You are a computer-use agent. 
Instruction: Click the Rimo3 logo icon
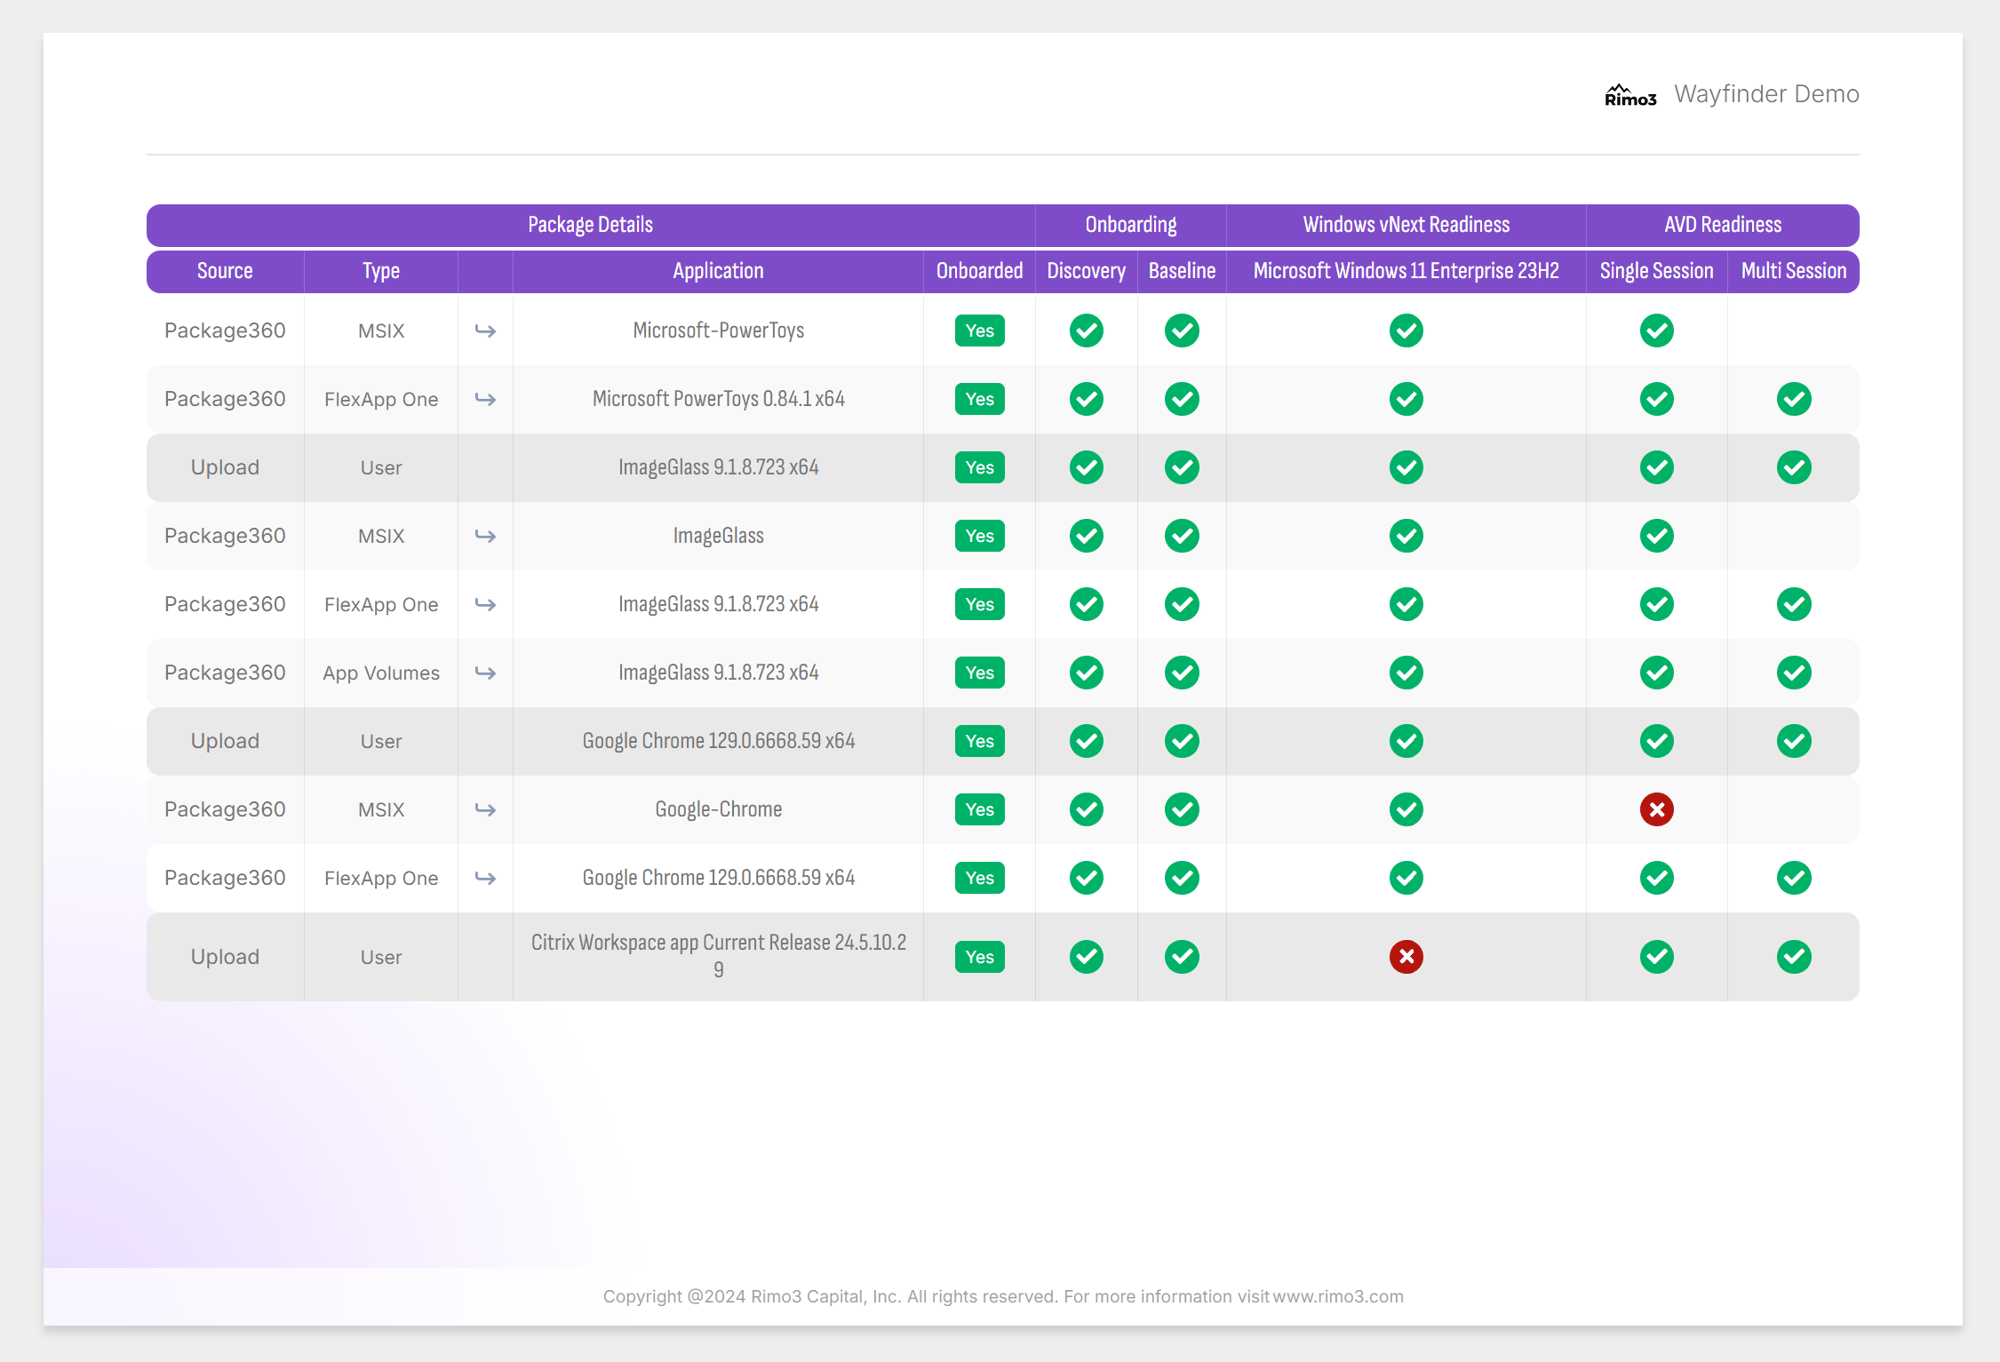point(1630,95)
